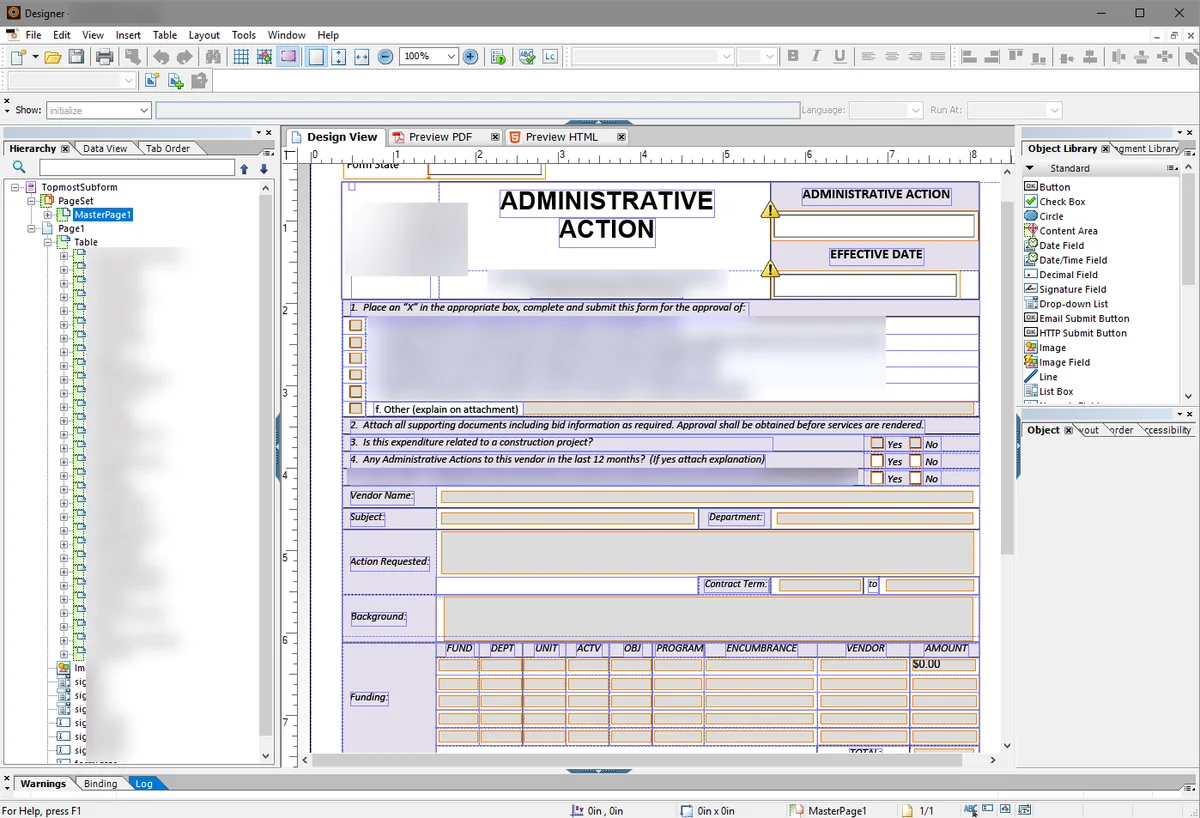Open the Binding tab at bottom
Screen dimensions: 1200x818
click(100, 784)
